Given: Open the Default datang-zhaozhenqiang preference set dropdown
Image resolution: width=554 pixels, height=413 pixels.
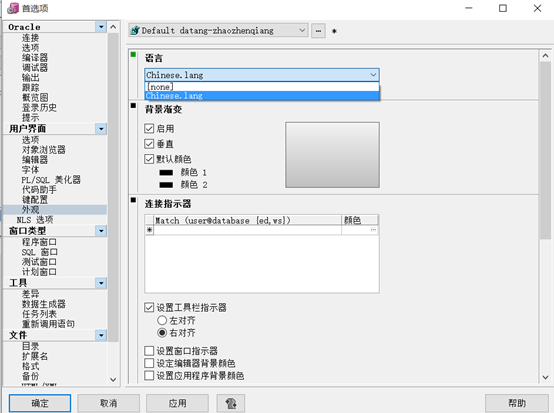Looking at the screenshot, I should pyautogui.click(x=218, y=31).
